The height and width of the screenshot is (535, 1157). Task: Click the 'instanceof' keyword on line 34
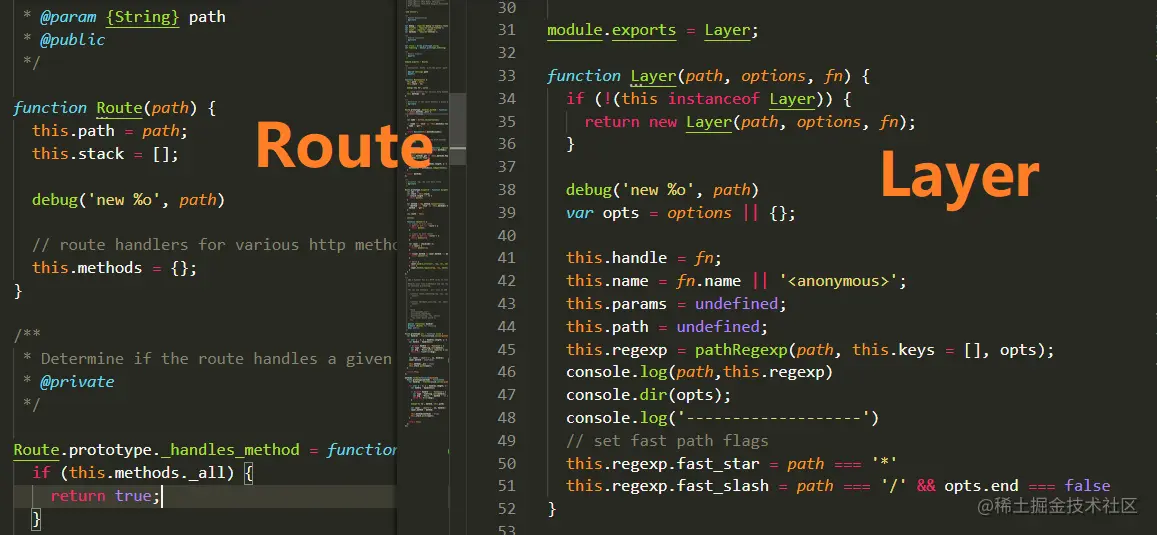tap(714, 99)
